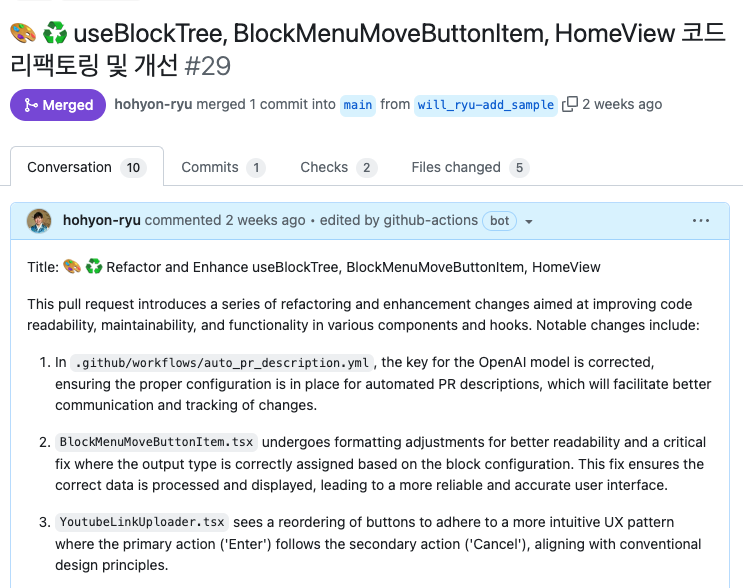Screen dimensions: 743x588
Task: Click the recycle emoji in PR title
Action: tap(56, 33)
